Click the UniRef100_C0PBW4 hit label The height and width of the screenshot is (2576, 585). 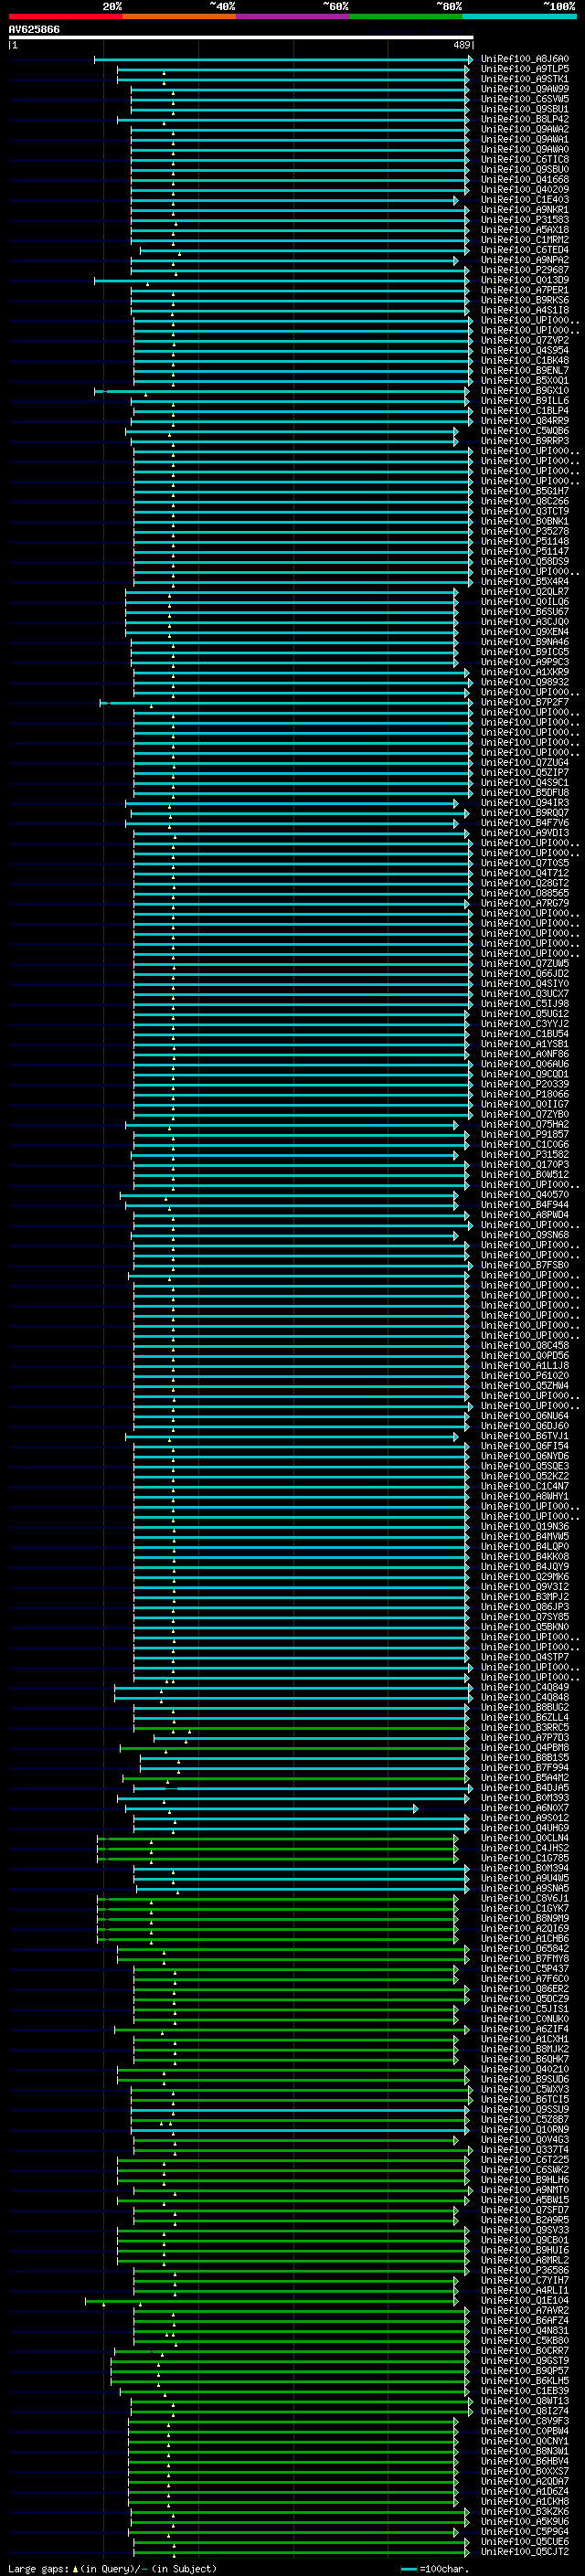[x=525, y=2432]
